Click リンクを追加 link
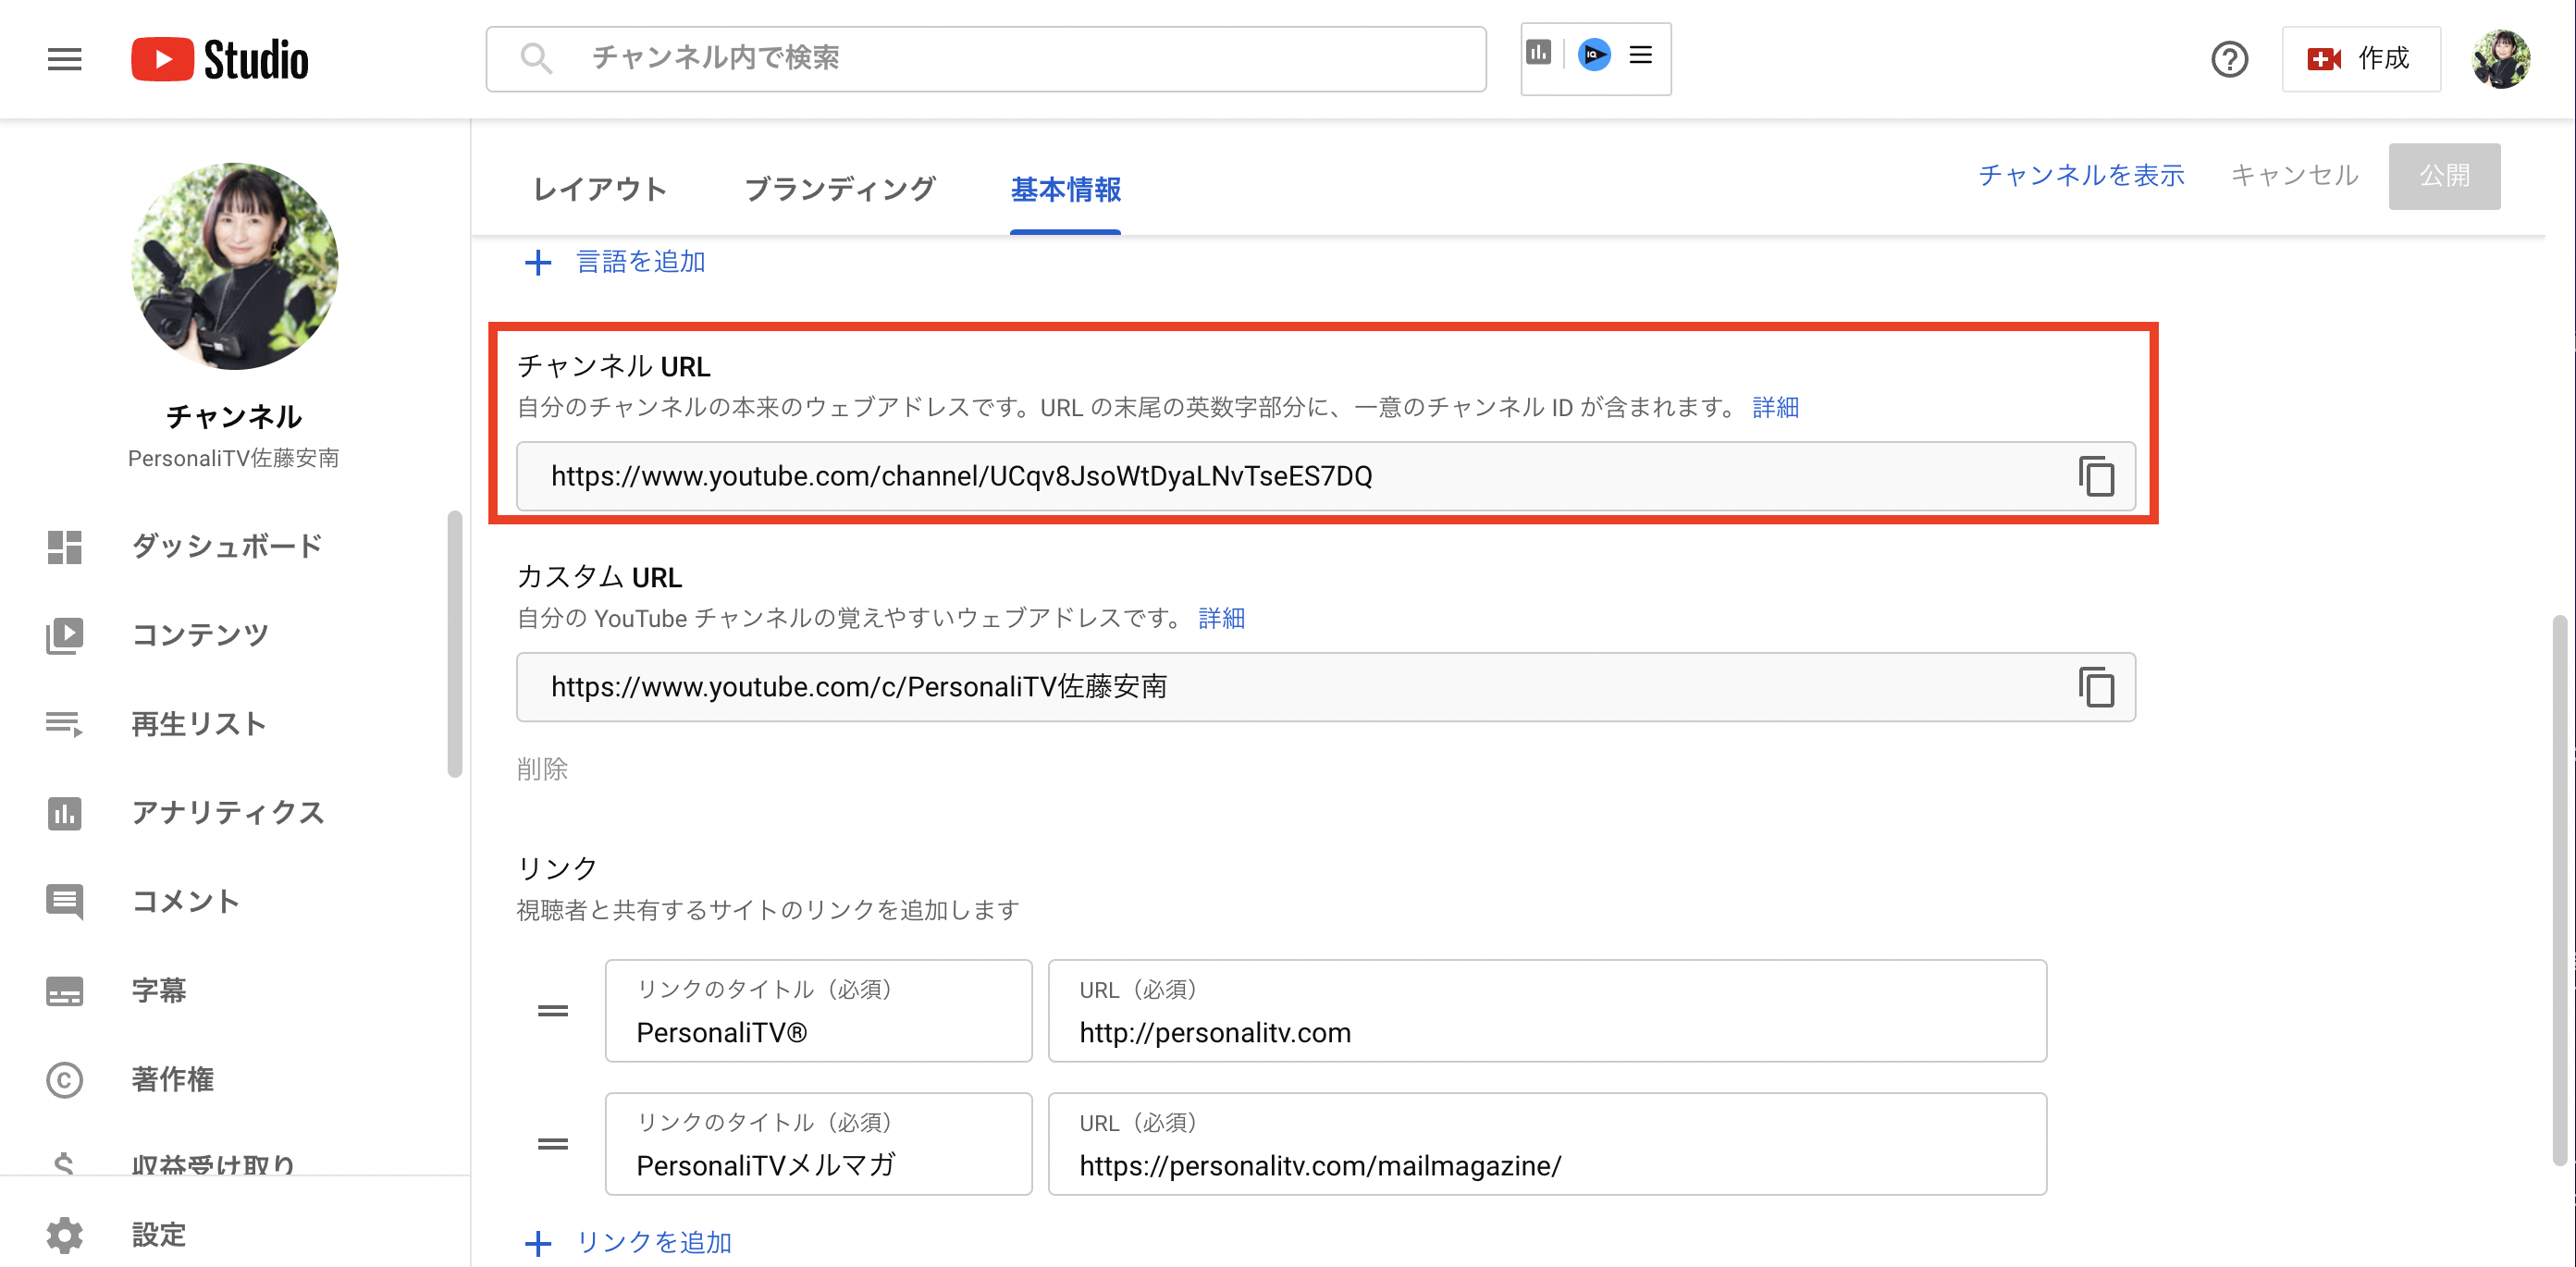Image resolution: width=2576 pixels, height=1267 pixels. click(654, 1243)
